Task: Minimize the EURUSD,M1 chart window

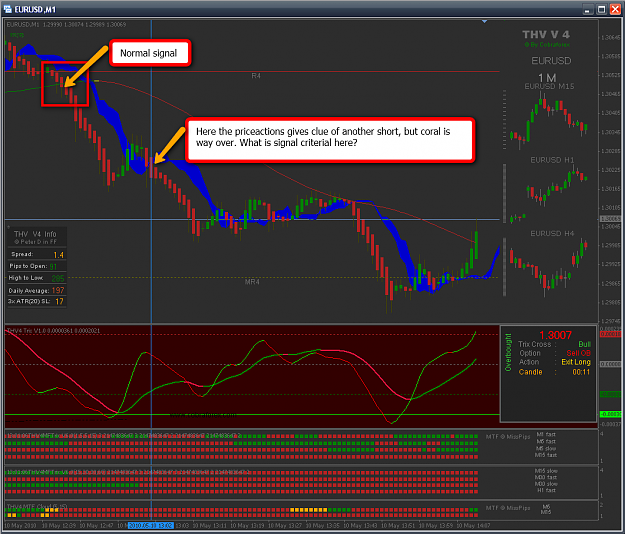Action: [587, 9]
